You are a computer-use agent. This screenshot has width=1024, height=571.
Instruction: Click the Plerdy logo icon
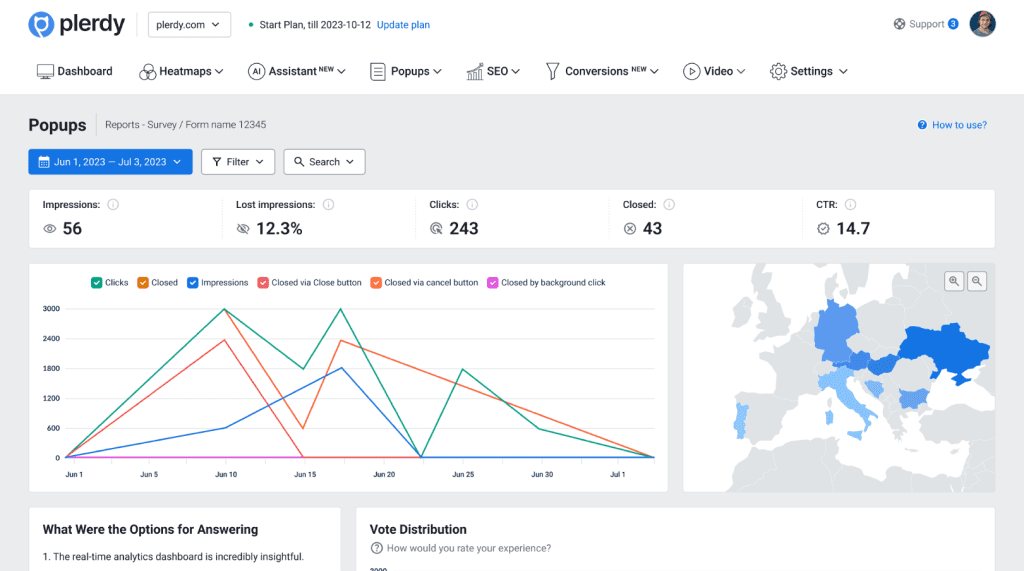(x=41, y=24)
